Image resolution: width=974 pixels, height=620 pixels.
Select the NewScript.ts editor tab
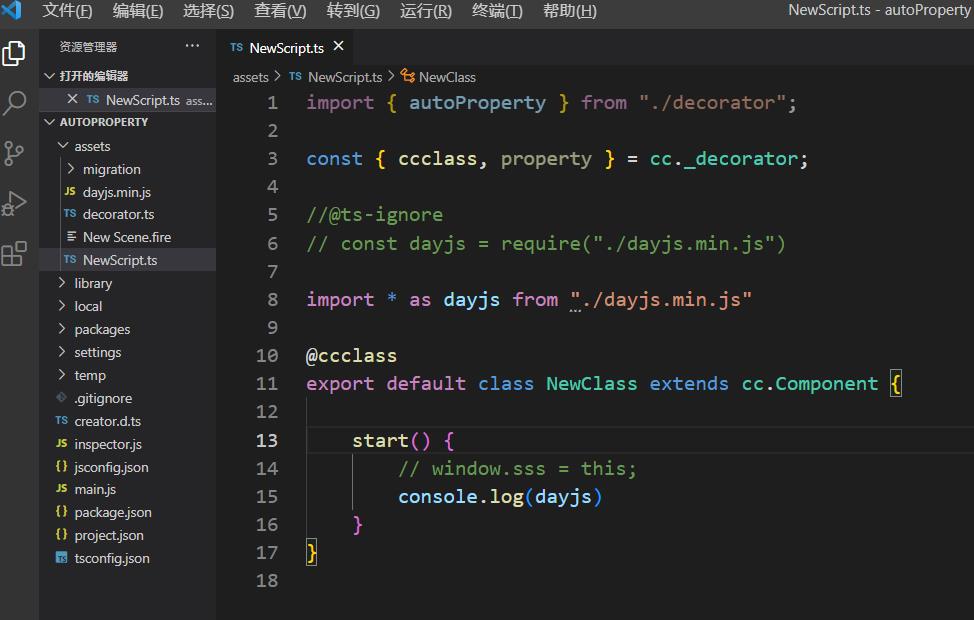(x=286, y=48)
